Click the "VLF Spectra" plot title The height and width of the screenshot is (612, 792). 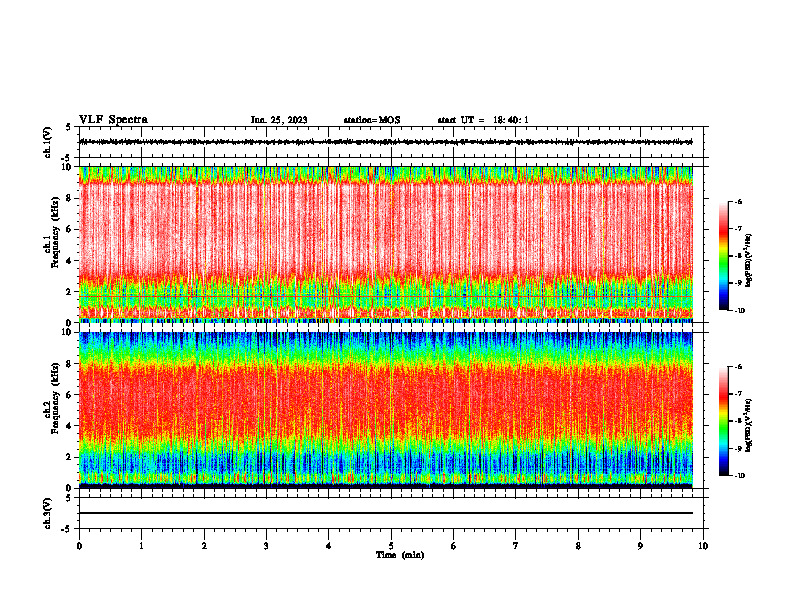pyautogui.click(x=113, y=119)
